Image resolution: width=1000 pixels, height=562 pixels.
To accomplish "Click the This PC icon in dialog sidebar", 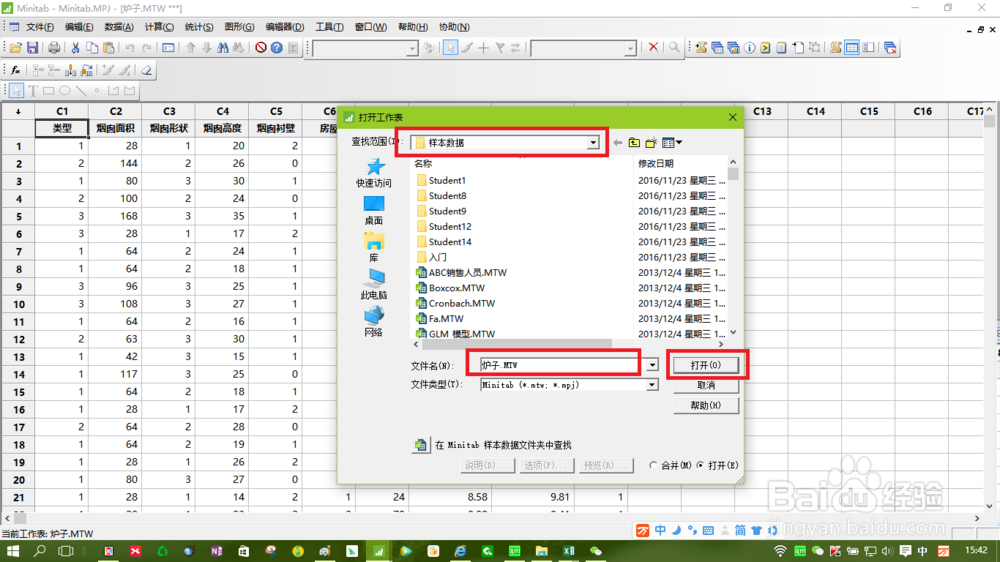I will 374,285.
